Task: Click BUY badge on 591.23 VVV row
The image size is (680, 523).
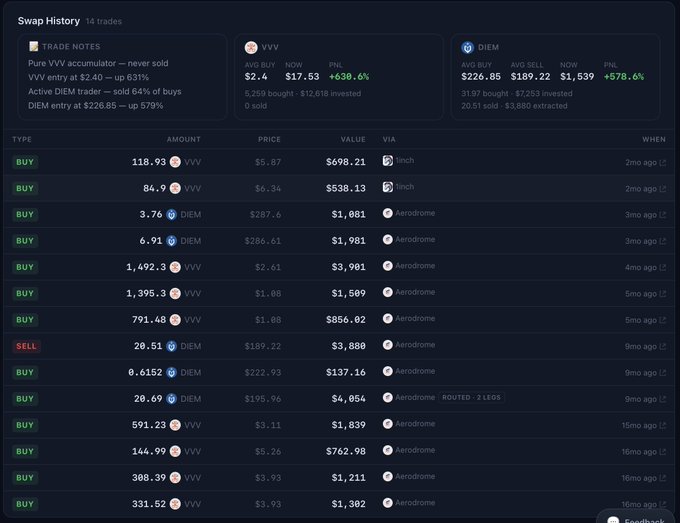Action: click(x=25, y=425)
